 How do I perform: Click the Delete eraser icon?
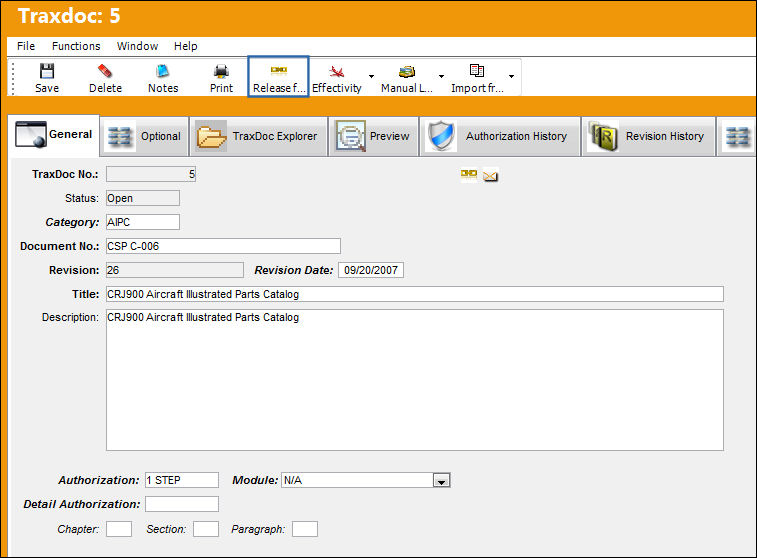pos(105,71)
